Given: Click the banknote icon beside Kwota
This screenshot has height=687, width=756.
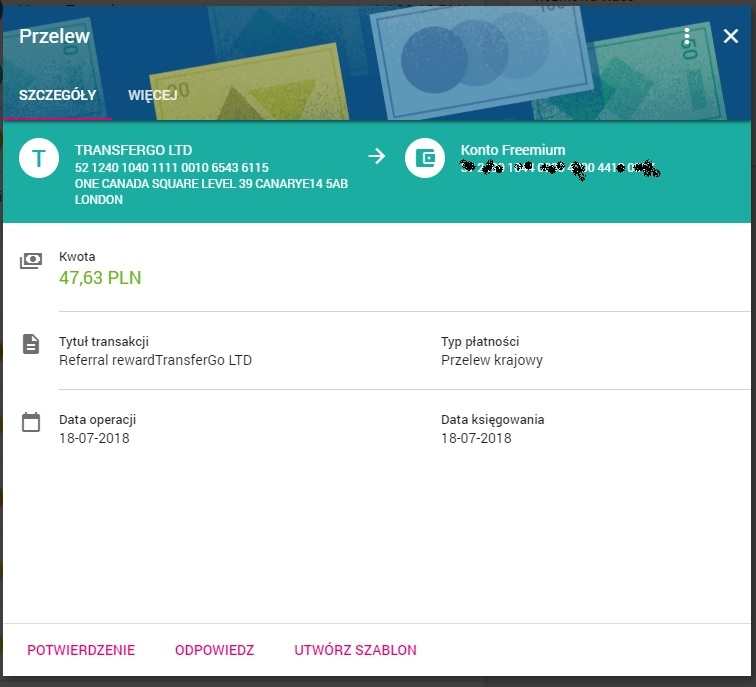Looking at the screenshot, I should tap(31, 261).
